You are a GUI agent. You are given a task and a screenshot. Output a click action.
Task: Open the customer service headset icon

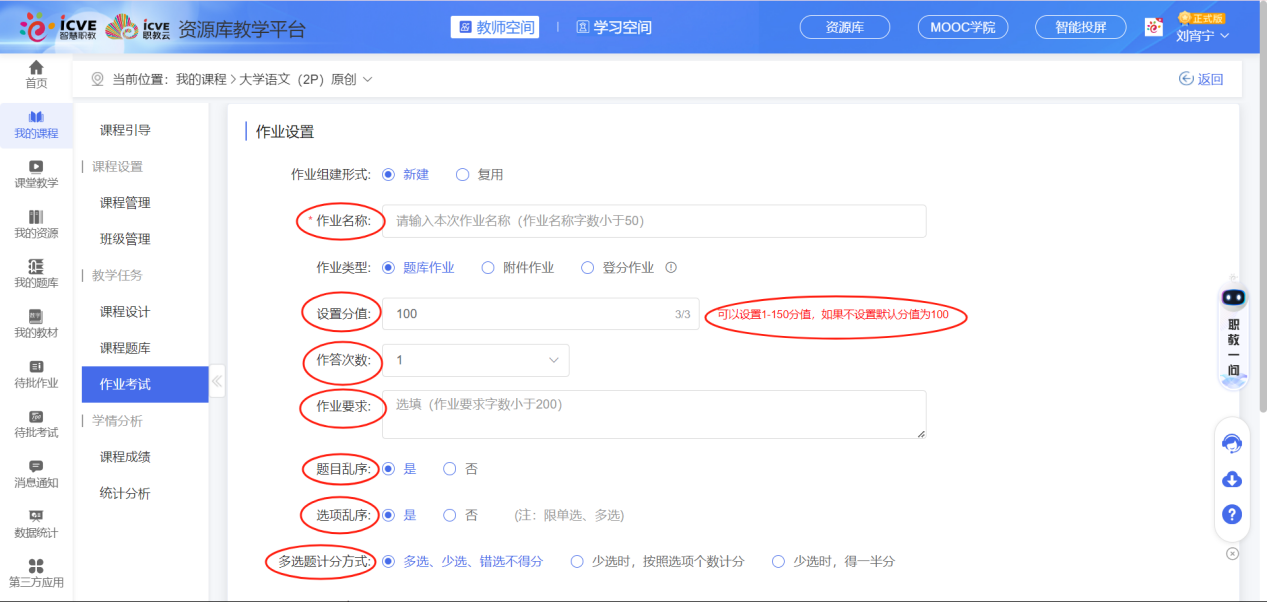click(x=1232, y=443)
